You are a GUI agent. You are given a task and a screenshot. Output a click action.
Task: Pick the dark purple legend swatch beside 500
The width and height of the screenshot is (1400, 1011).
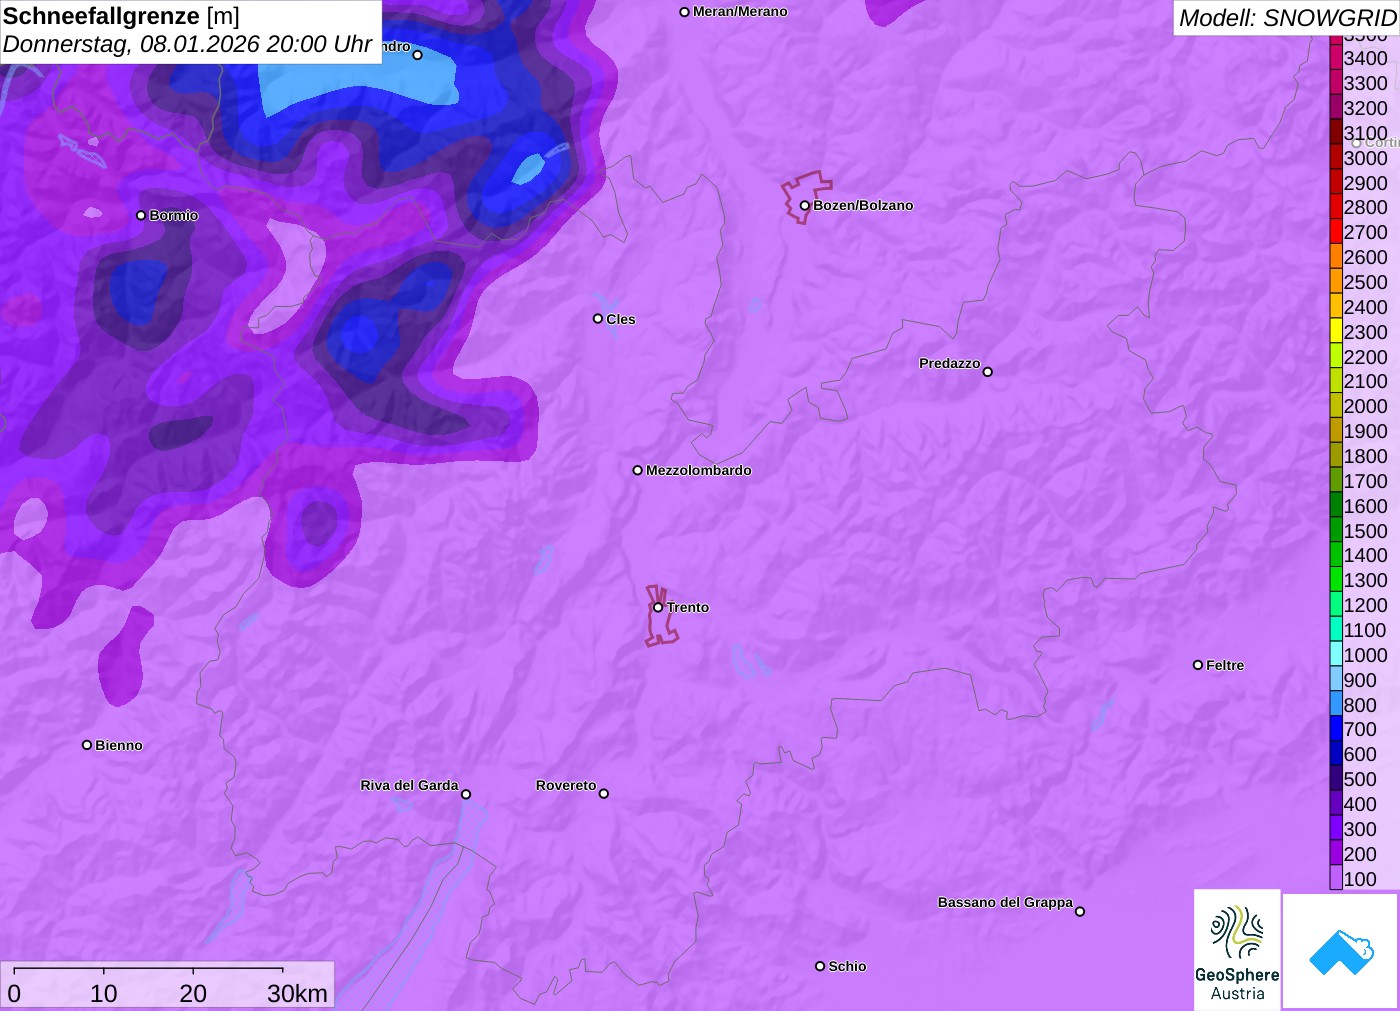click(1336, 779)
